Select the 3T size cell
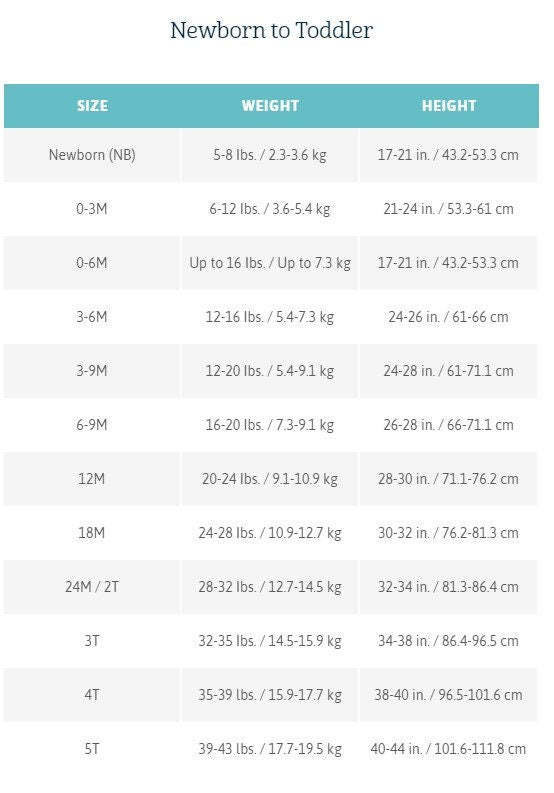Screen dimensions: 554x793 click(92, 641)
